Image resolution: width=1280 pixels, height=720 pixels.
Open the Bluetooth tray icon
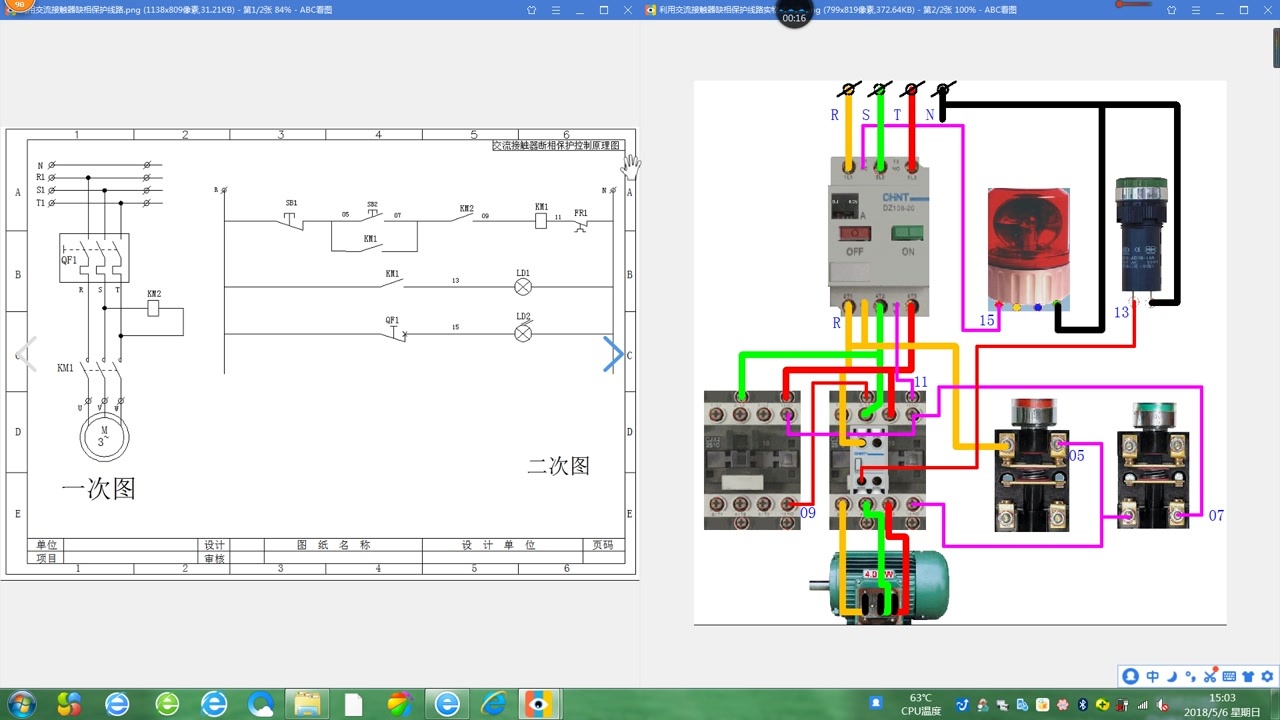[x=1083, y=705]
